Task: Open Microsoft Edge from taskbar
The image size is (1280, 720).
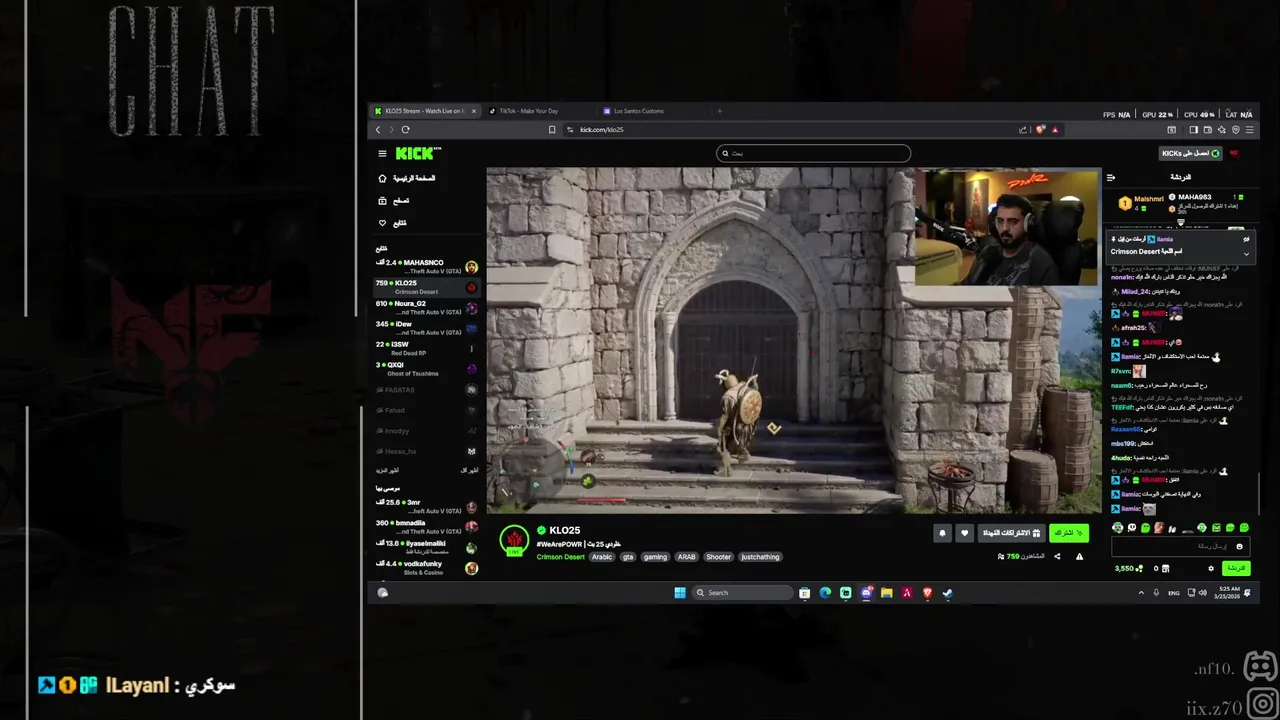Action: [825, 593]
